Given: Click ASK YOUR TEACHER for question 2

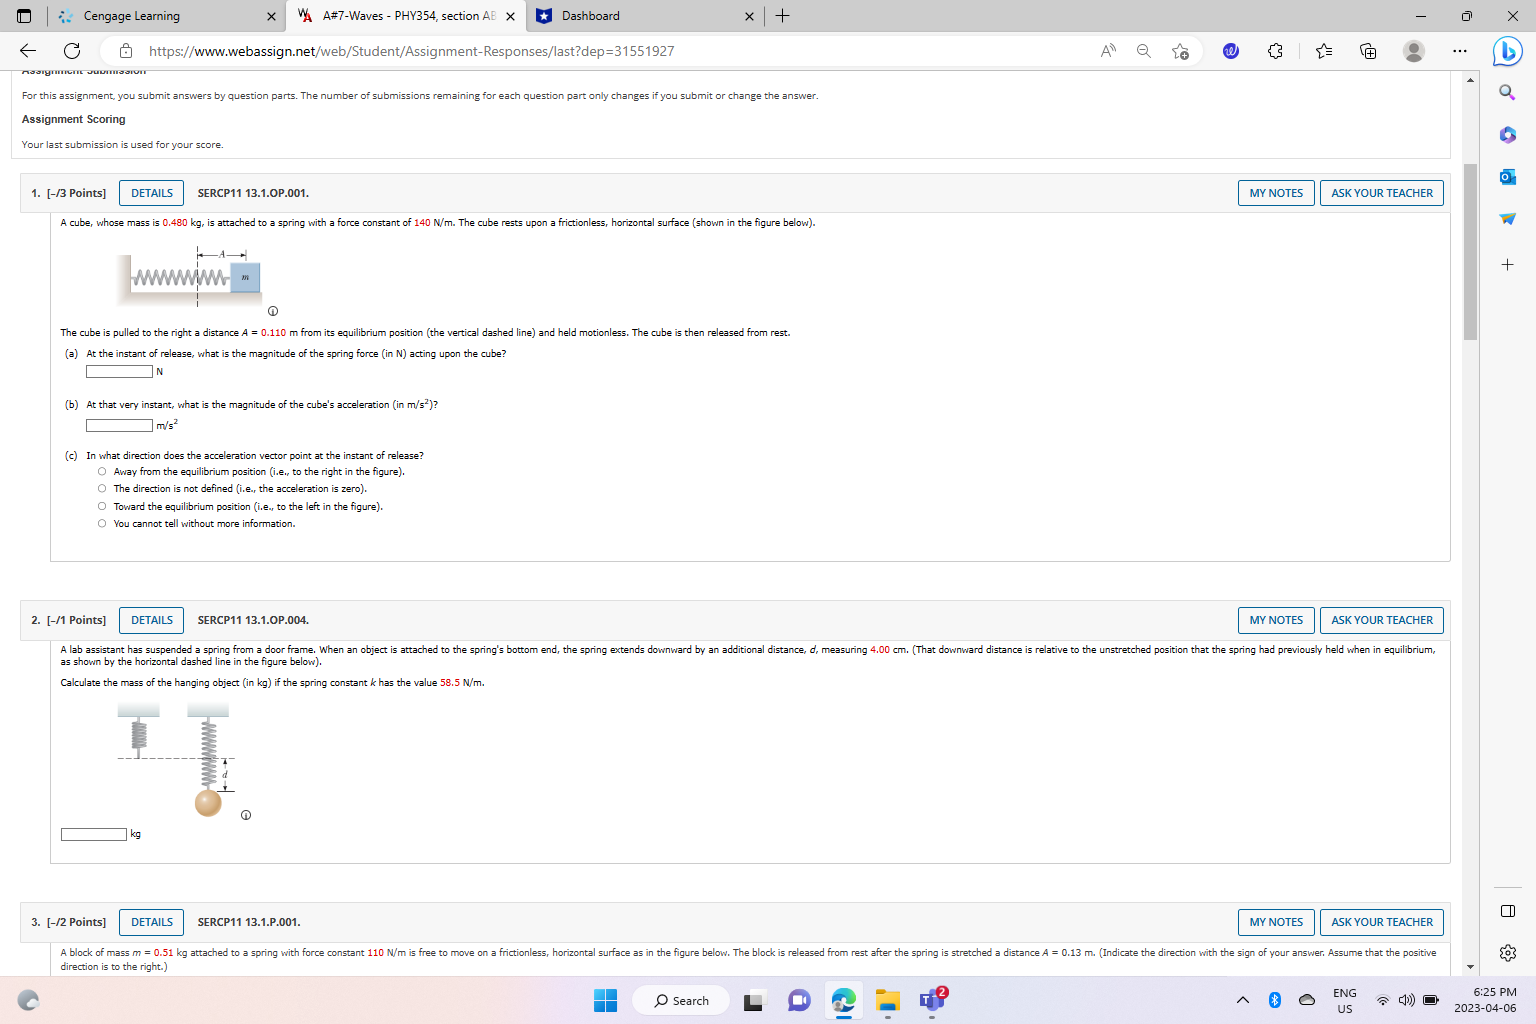Looking at the screenshot, I should pos(1381,620).
